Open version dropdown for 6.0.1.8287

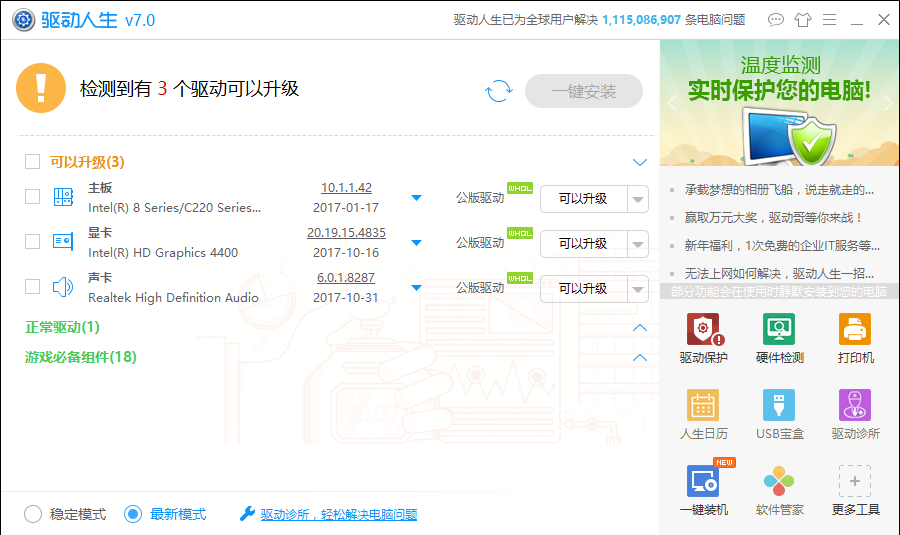(417, 288)
